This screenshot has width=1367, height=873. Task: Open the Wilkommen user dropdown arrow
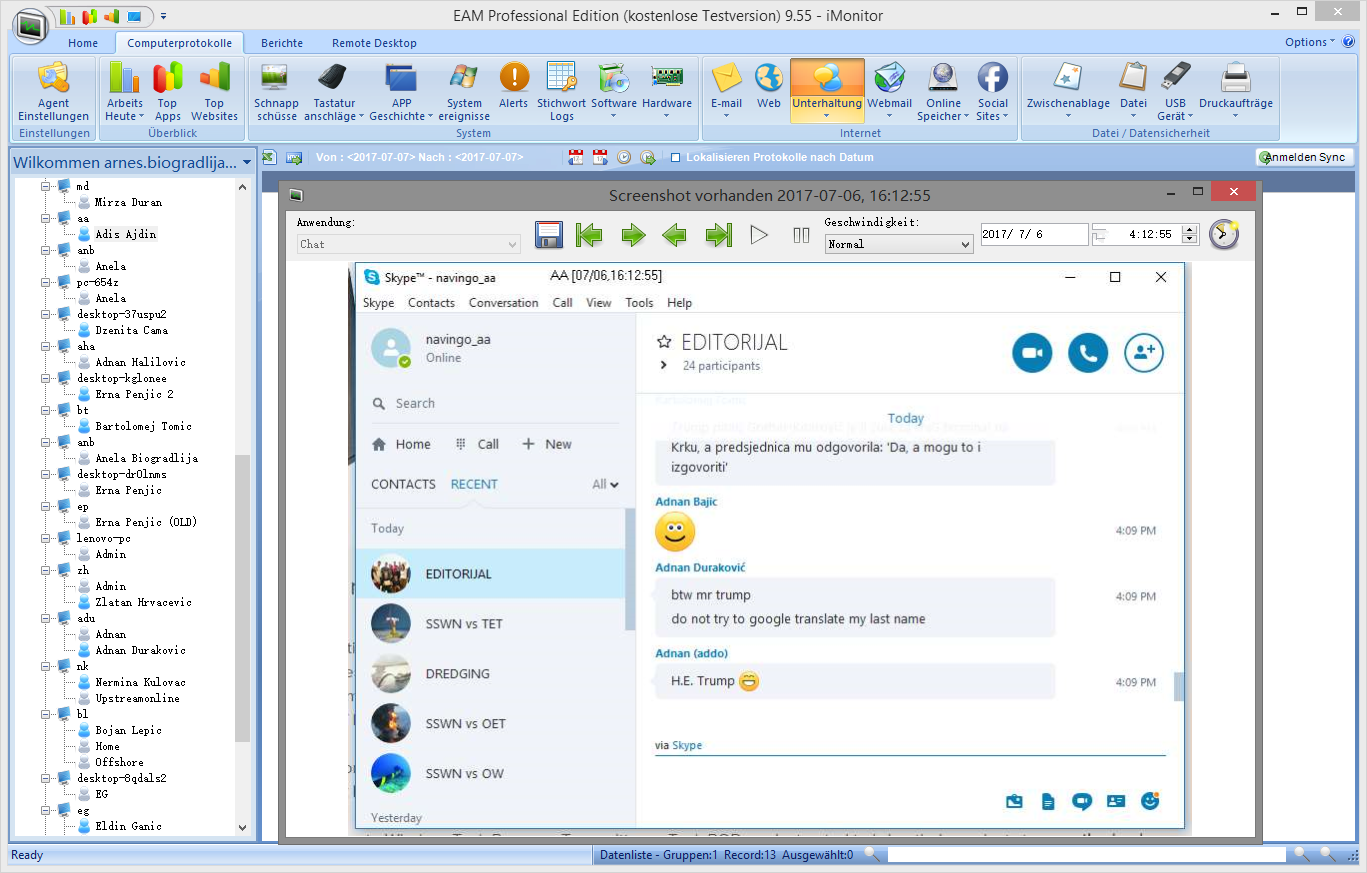(x=246, y=163)
